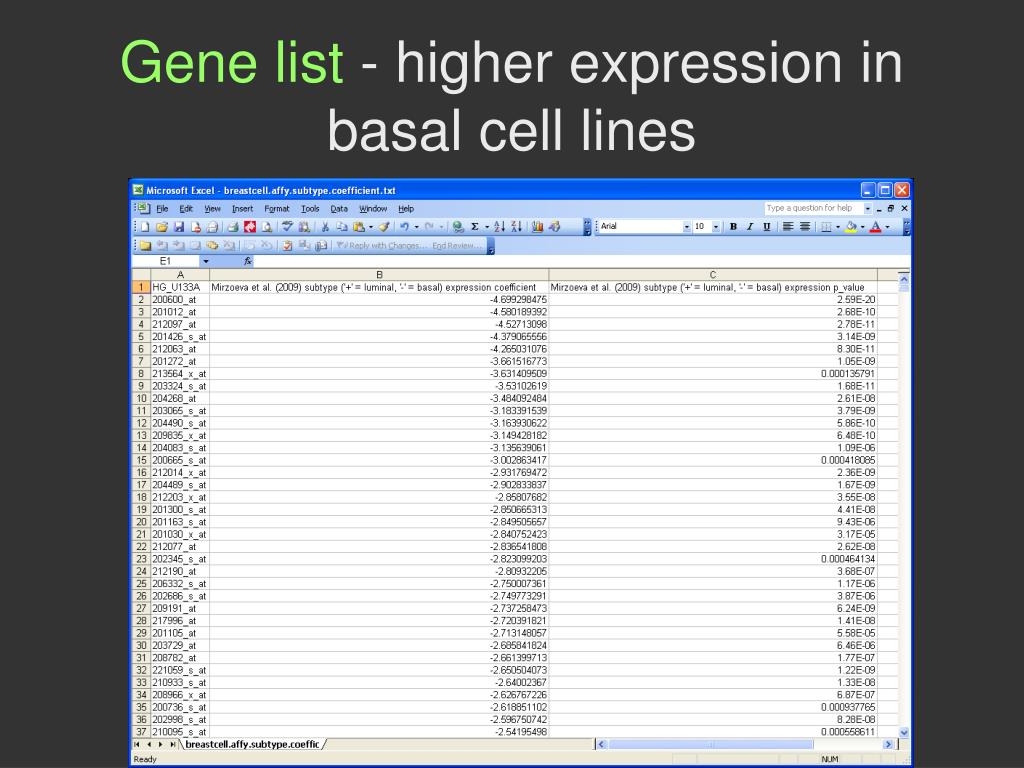Toggle Underline formatting
1024x768 pixels.
[767, 227]
